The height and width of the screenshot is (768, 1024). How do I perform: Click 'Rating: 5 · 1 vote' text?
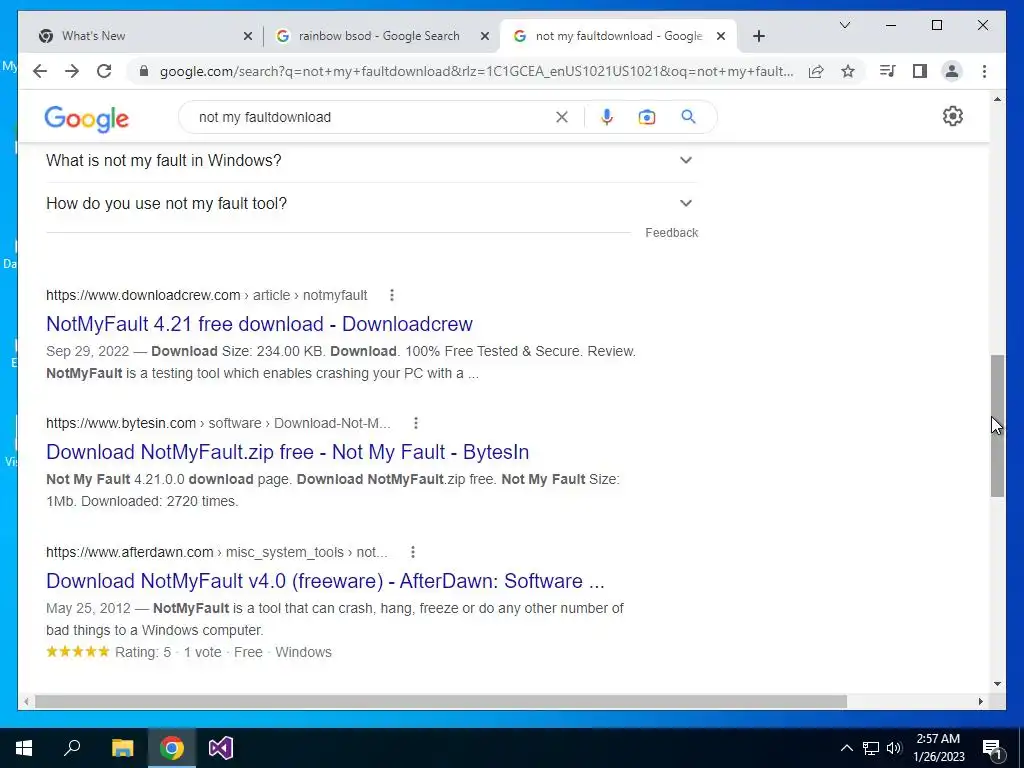coord(168,652)
